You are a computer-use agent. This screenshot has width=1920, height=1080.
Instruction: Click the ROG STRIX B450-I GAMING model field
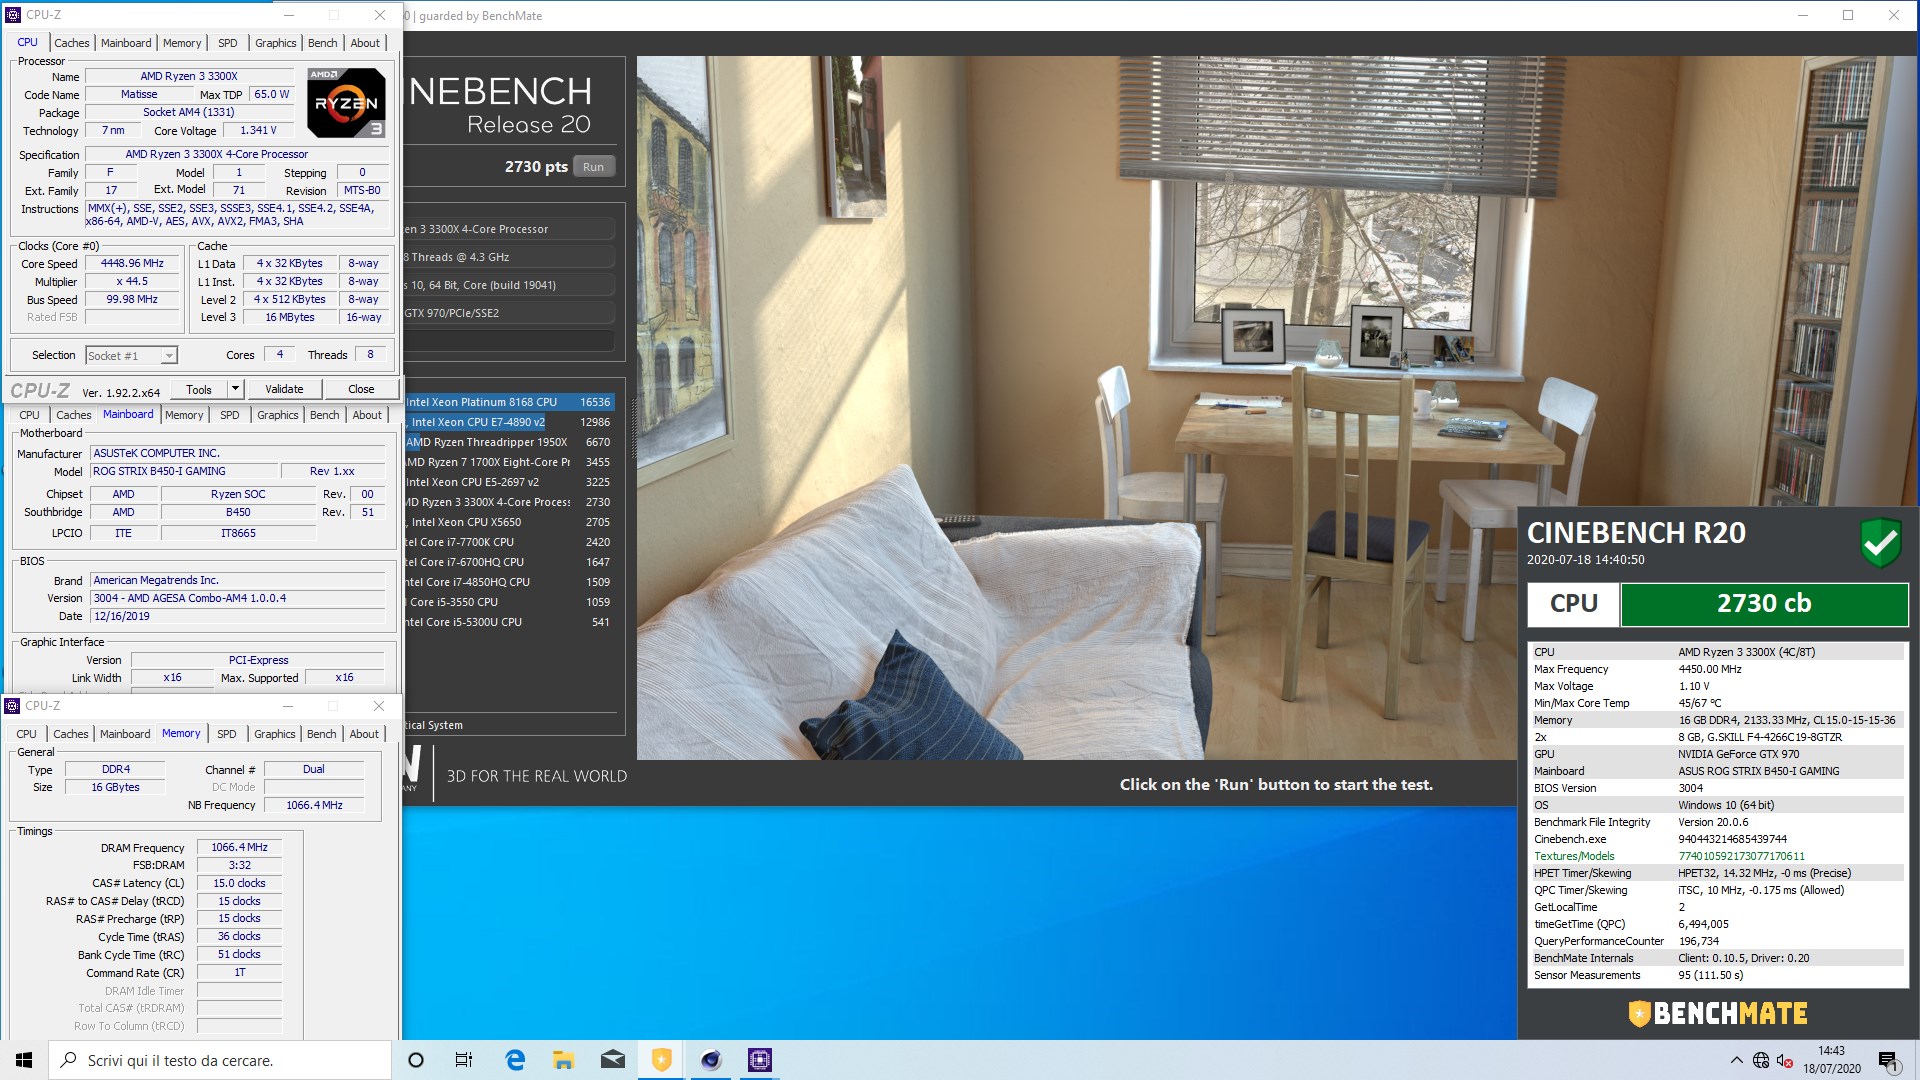182,471
